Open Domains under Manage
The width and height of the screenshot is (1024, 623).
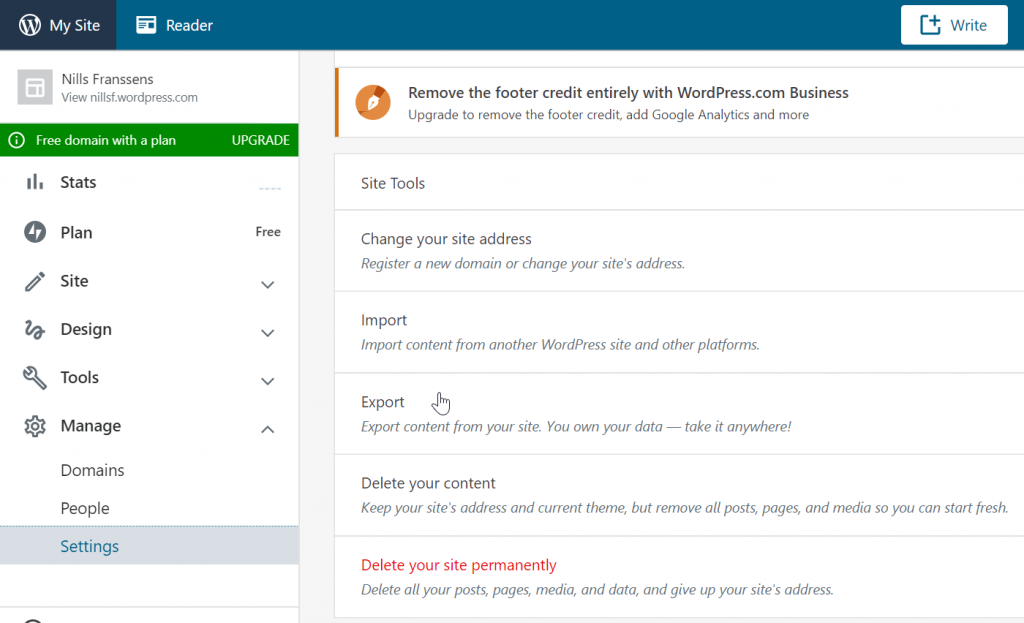pyautogui.click(x=92, y=470)
